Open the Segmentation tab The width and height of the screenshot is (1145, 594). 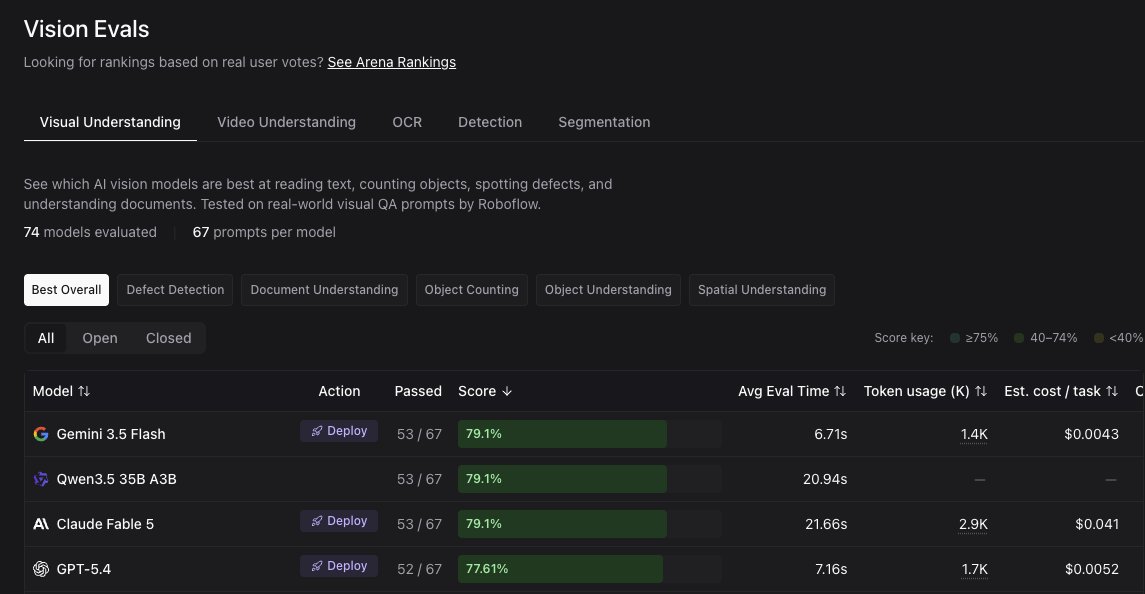[x=604, y=122]
